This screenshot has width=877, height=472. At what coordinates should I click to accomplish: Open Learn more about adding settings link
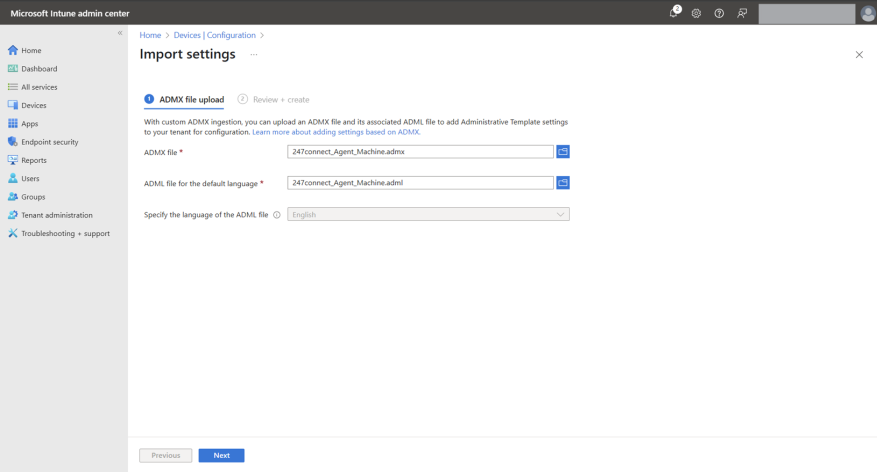click(336, 133)
